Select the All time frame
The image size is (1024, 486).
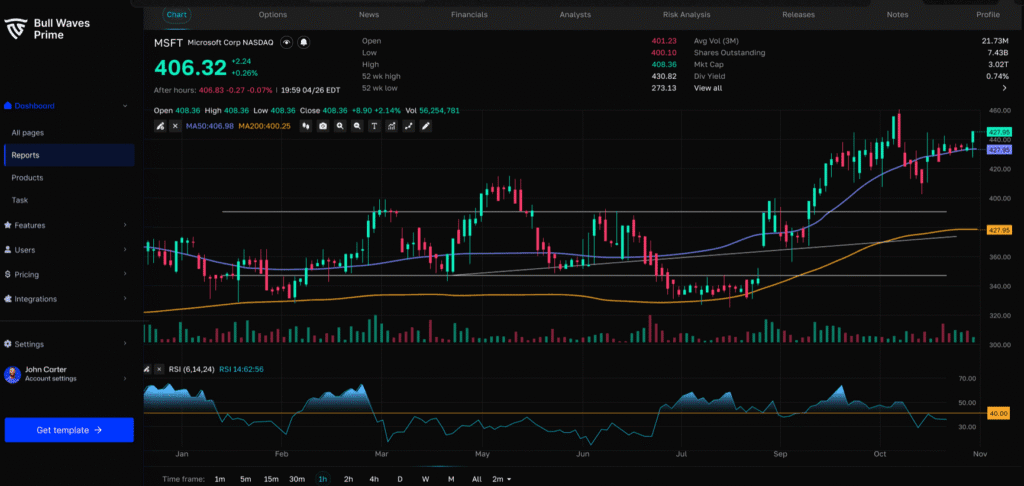(477, 479)
